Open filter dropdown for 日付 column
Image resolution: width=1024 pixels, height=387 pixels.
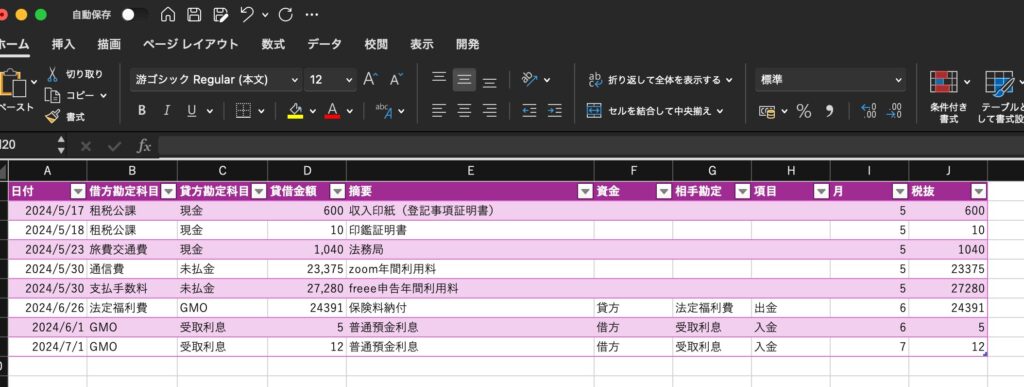(78, 191)
